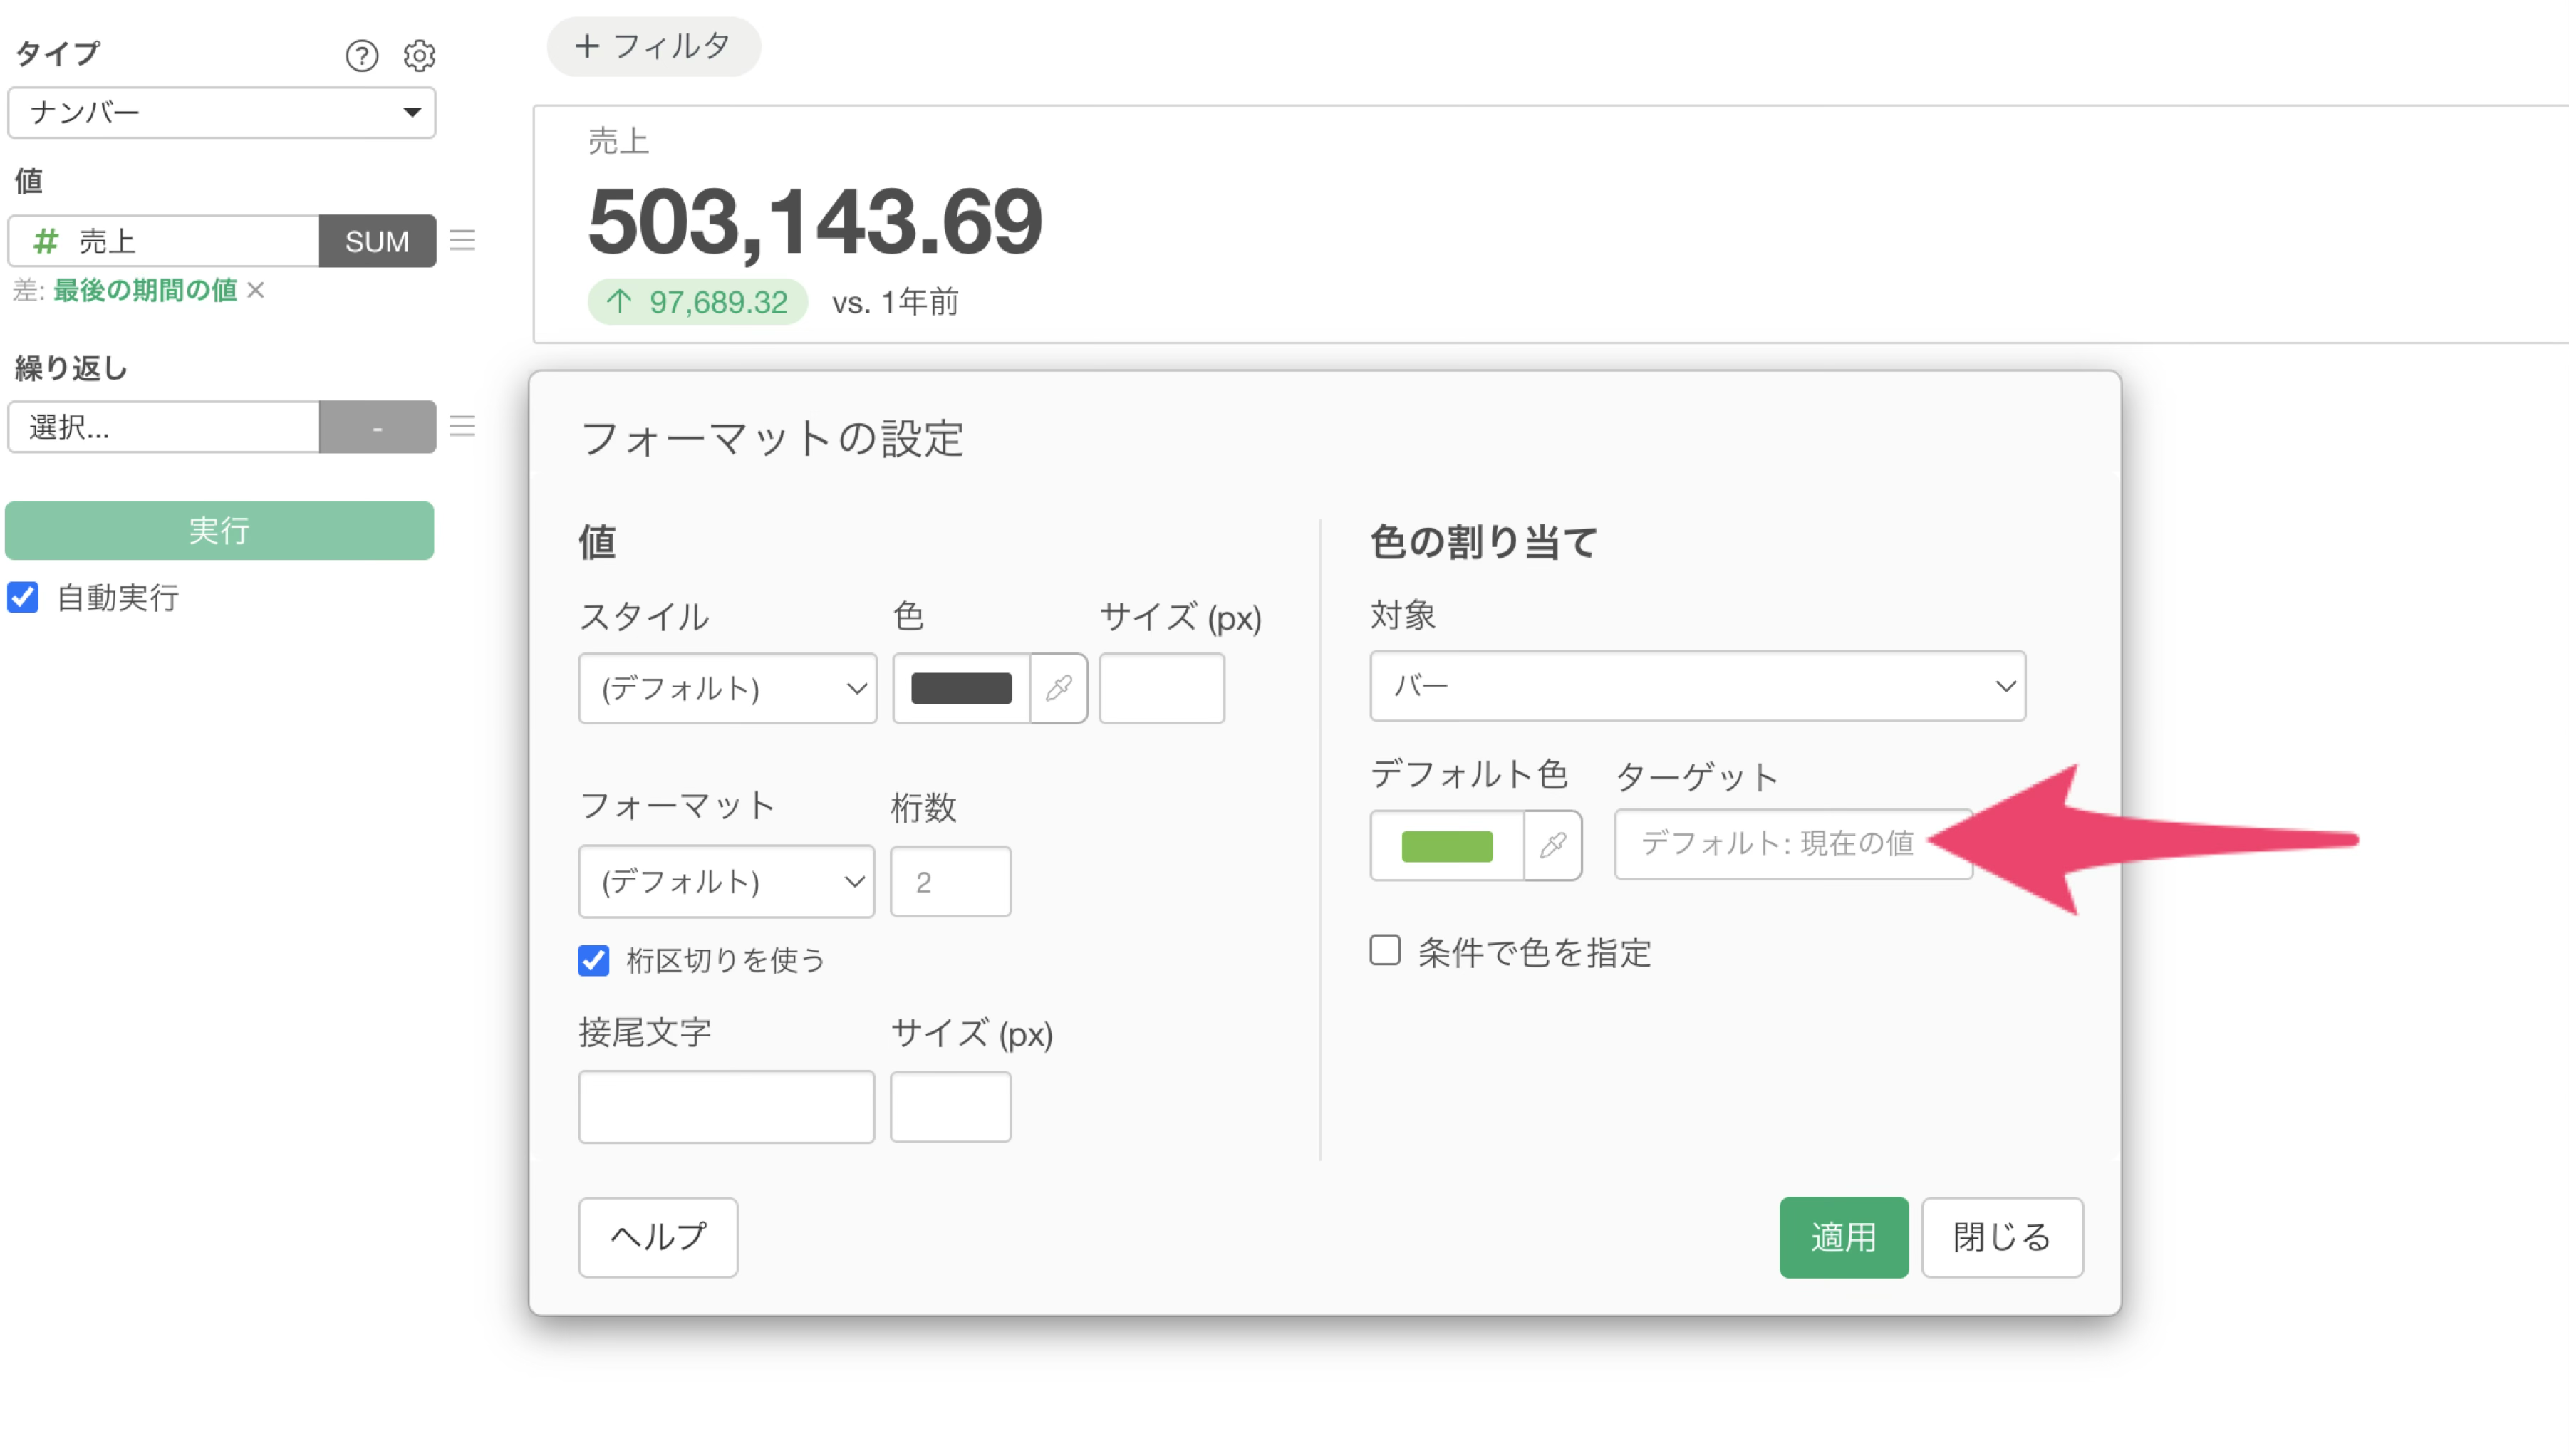The height and width of the screenshot is (1456, 2569).
Task: Uncheck 桁区切りを使う option
Action: pyautogui.click(x=593, y=960)
